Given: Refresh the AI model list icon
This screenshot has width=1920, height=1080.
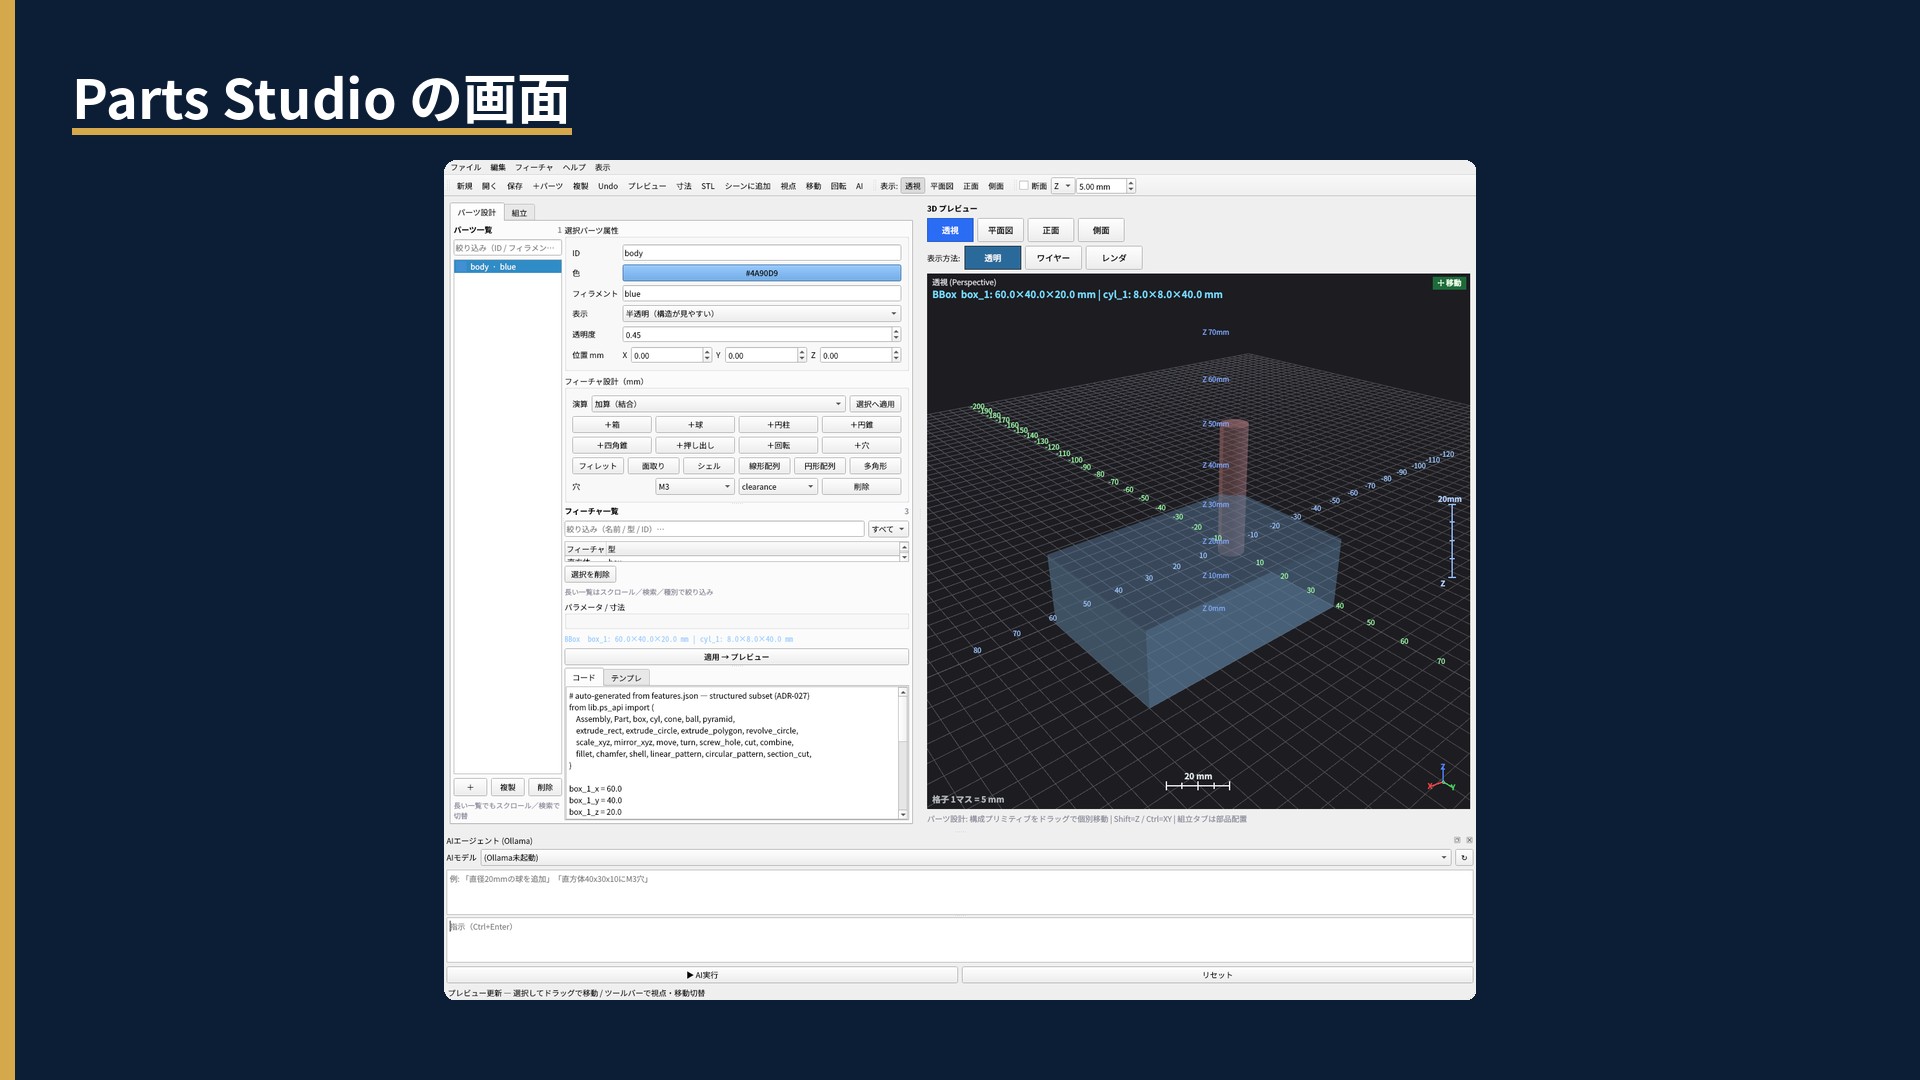Looking at the screenshot, I should click(1464, 858).
